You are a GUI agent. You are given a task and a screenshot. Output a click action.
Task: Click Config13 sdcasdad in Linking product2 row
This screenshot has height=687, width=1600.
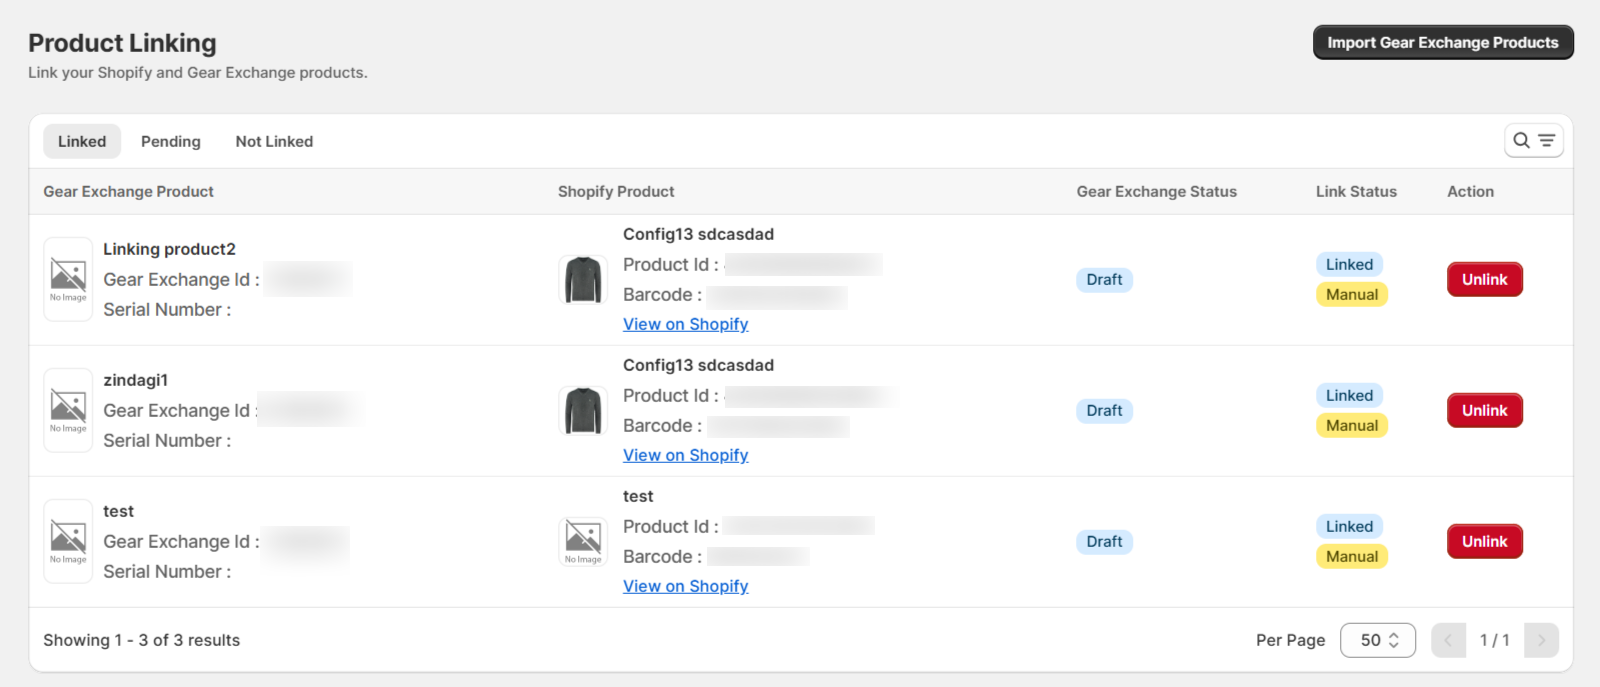pyautogui.click(x=698, y=234)
